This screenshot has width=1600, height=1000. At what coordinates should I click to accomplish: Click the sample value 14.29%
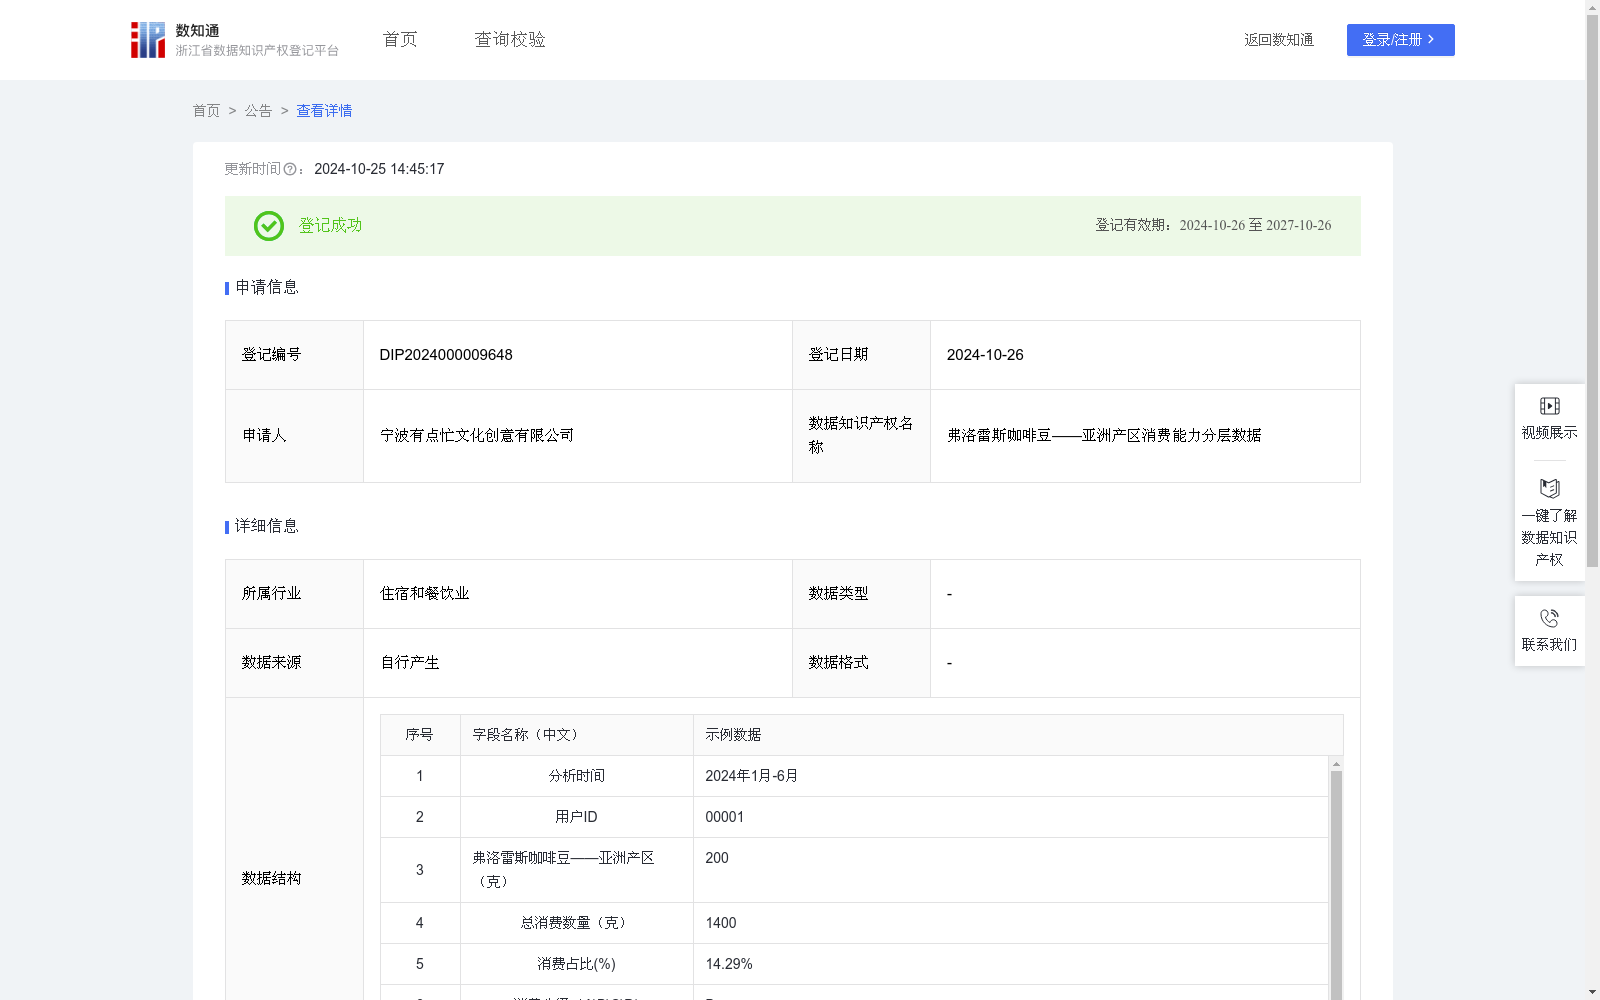pos(729,964)
